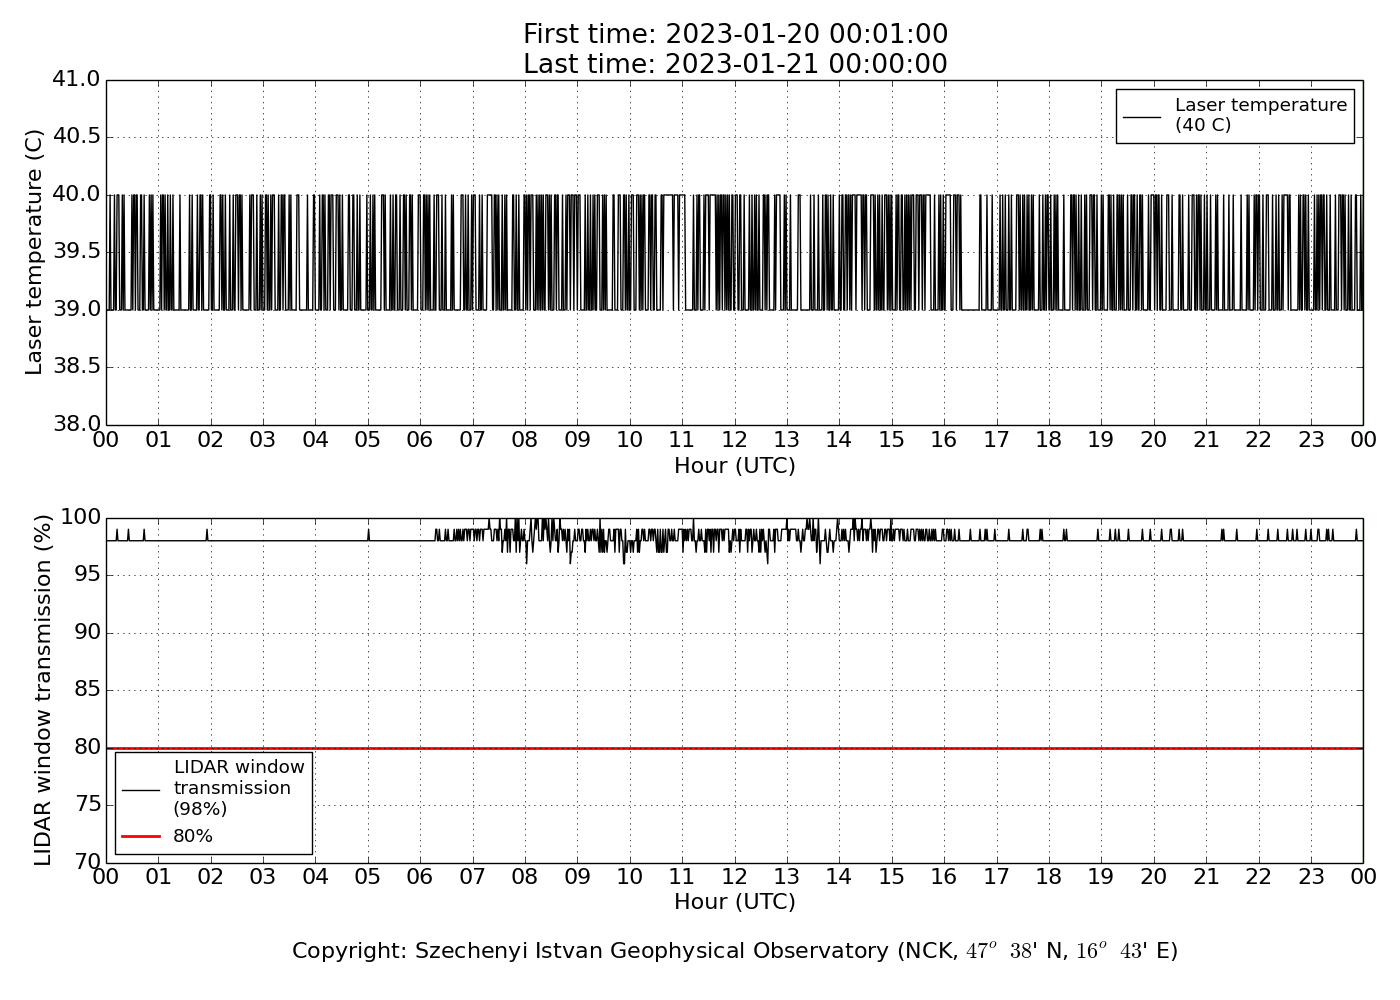Click the 'Last time' title line
This screenshot has width=1400, height=1000.
pyautogui.click(x=735, y=64)
